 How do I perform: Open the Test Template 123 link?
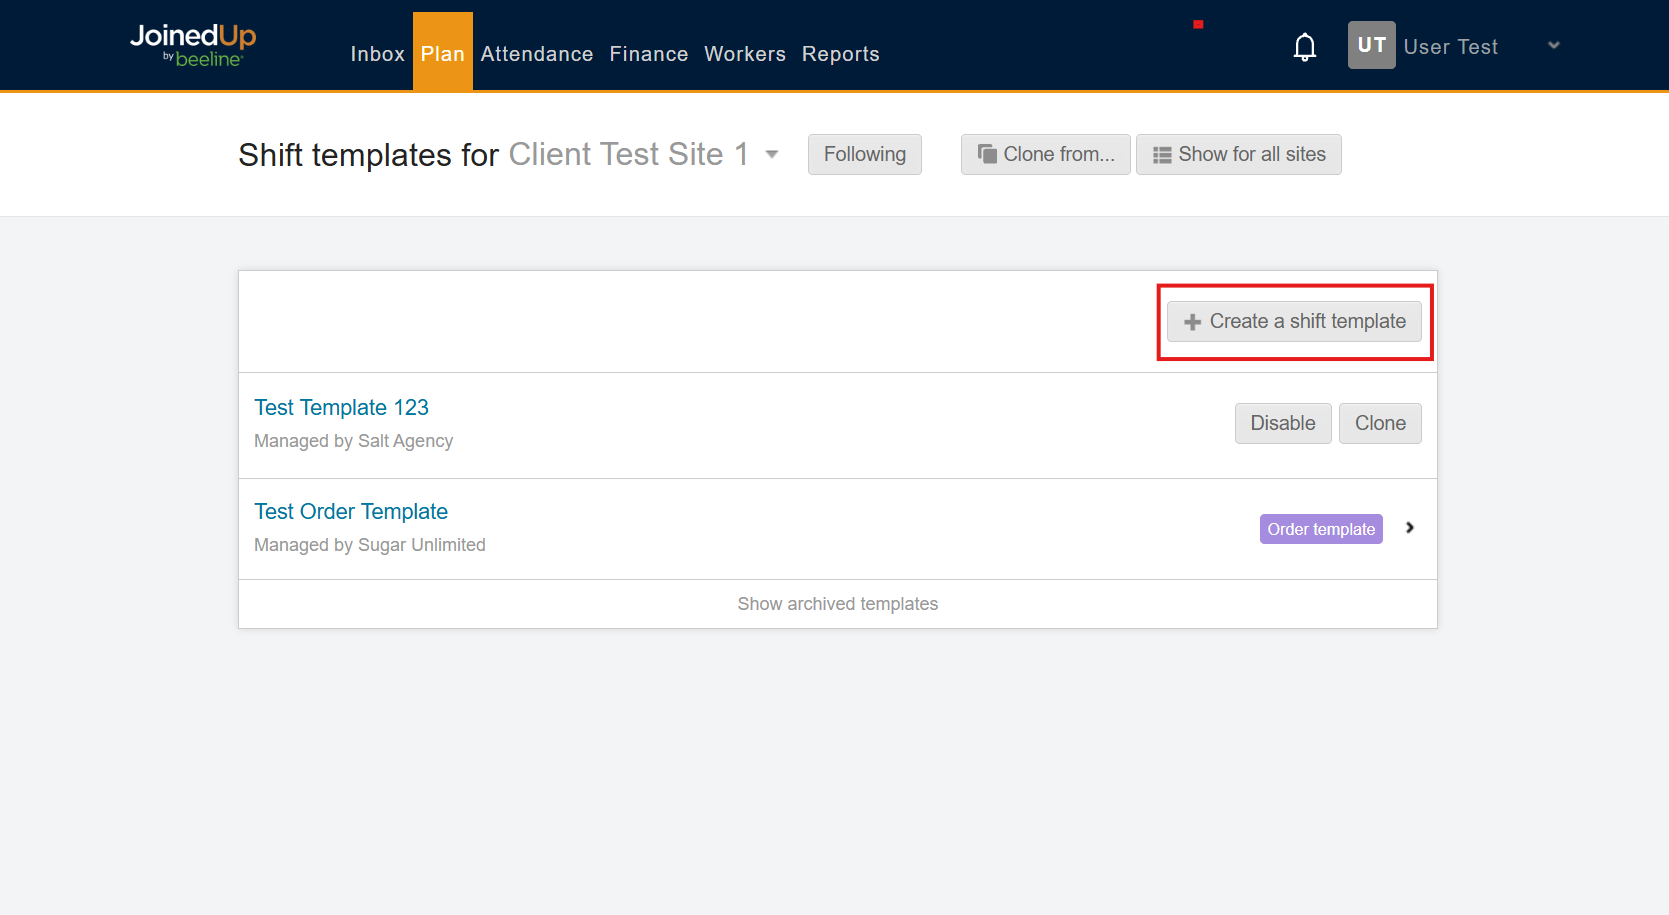point(341,407)
